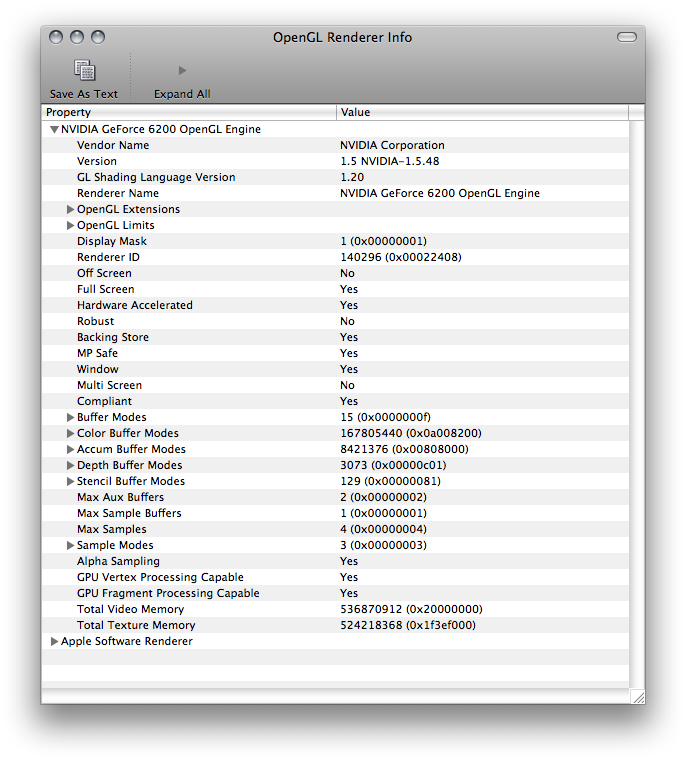686x760 pixels.
Task: Select the MP Safe row
Action: [x=335, y=353]
